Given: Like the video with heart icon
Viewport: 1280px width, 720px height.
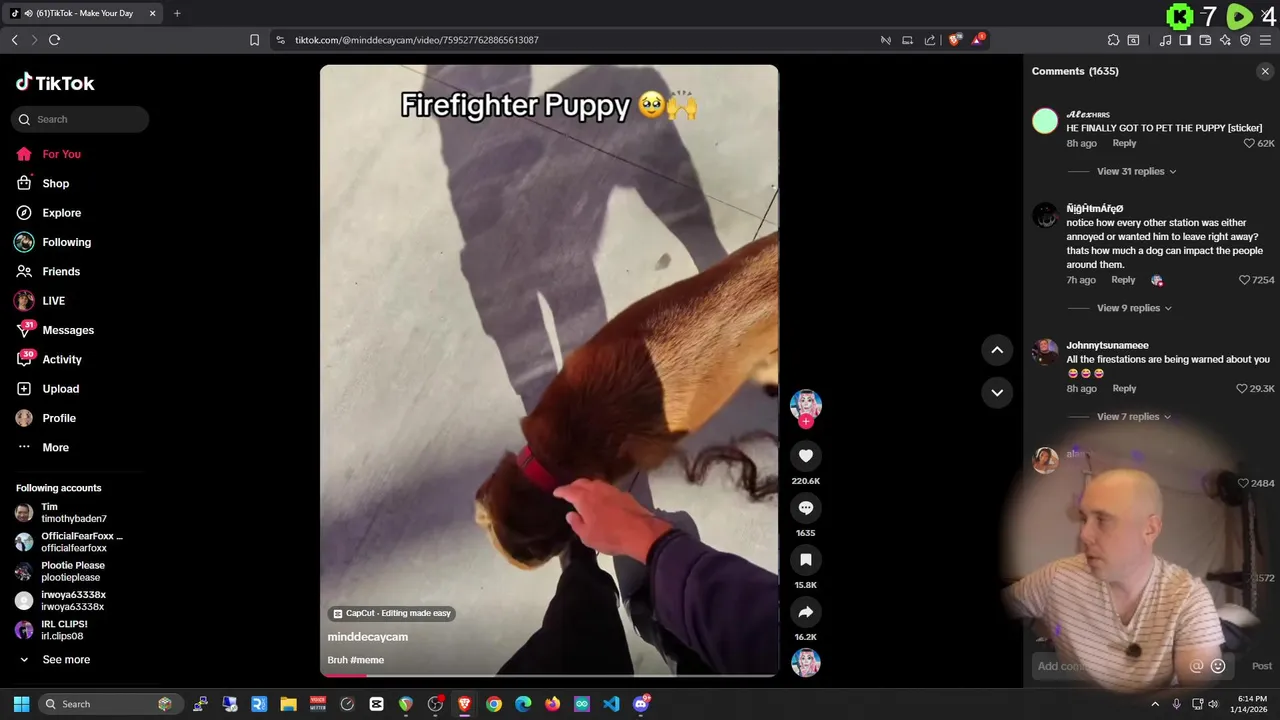Looking at the screenshot, I should pyautogui.click(x=805, y=456).
